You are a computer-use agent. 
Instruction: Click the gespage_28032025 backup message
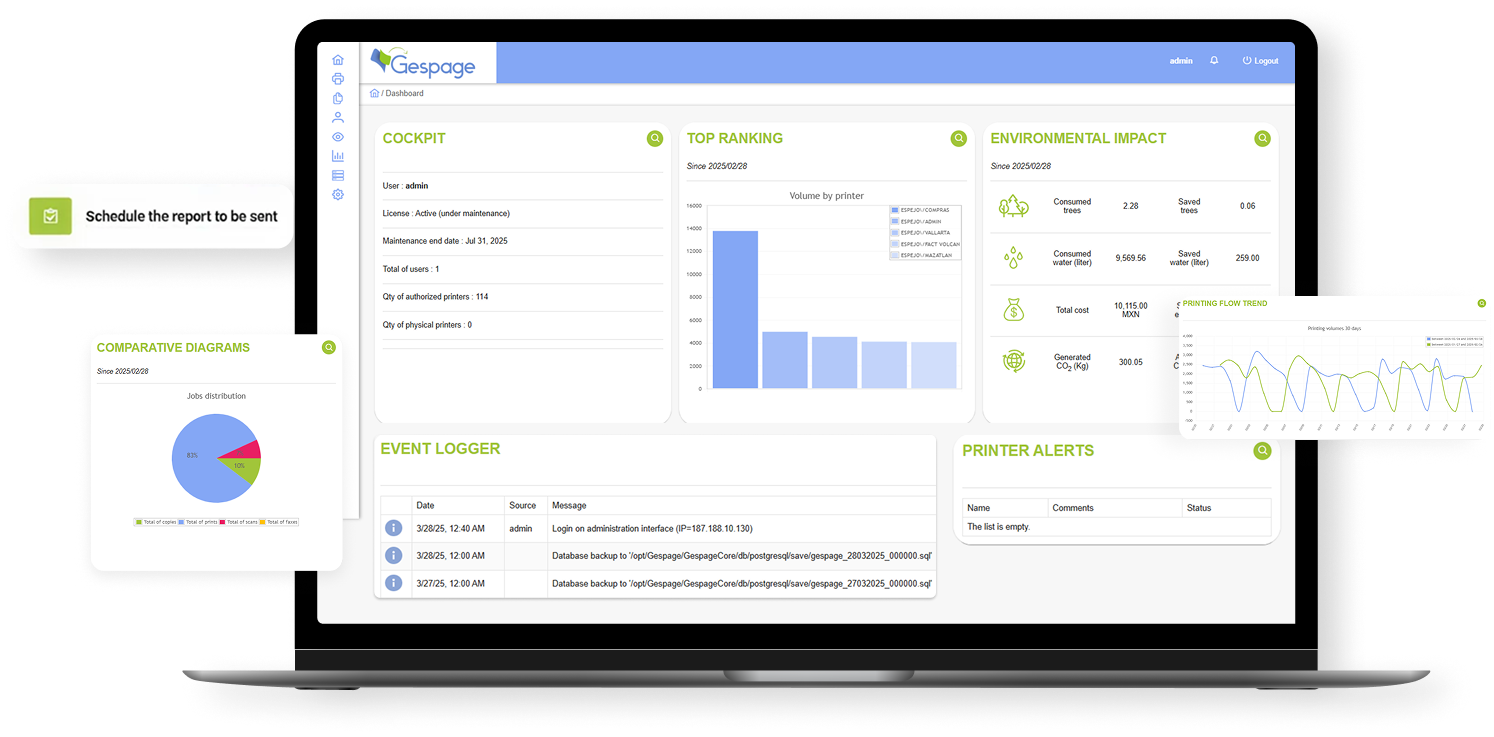741,555
